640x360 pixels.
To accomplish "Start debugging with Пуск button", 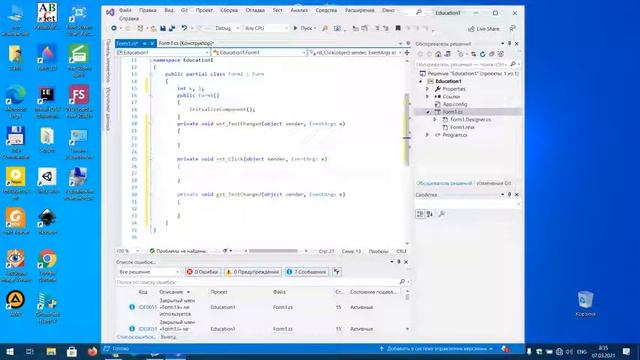I will (x=304, y=28).
